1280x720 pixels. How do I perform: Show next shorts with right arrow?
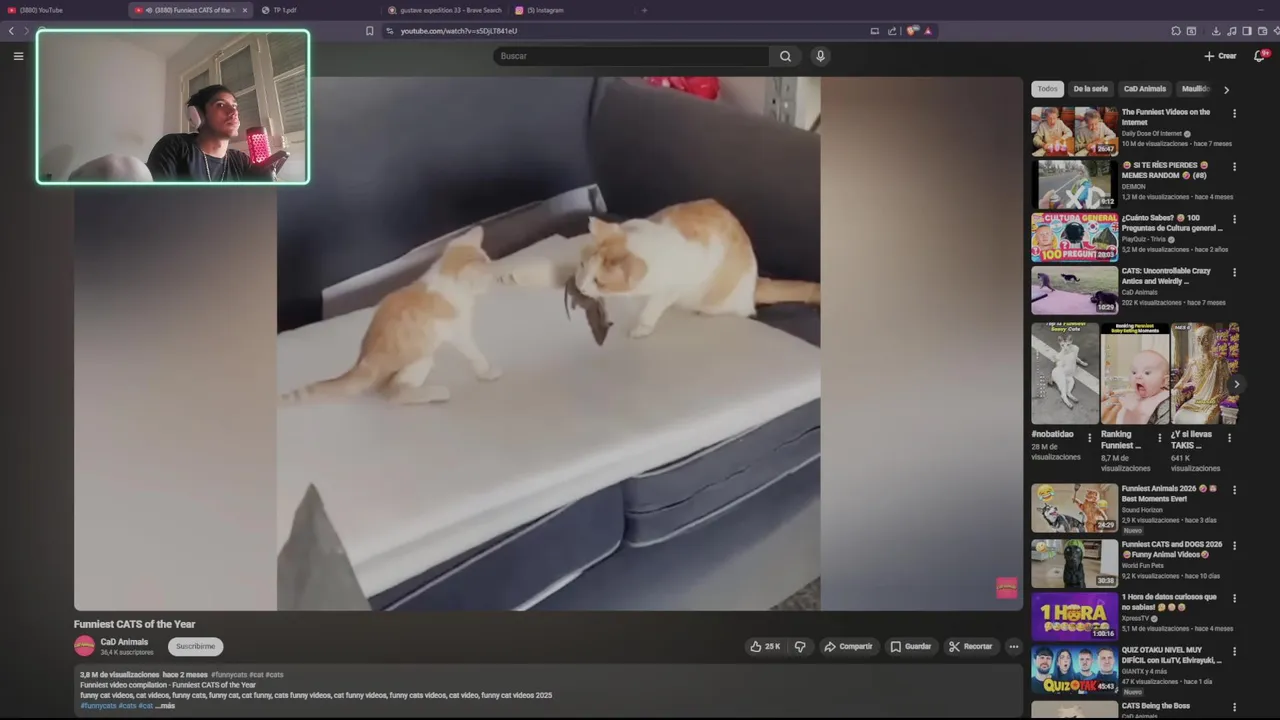click(x=1236, y=384)
